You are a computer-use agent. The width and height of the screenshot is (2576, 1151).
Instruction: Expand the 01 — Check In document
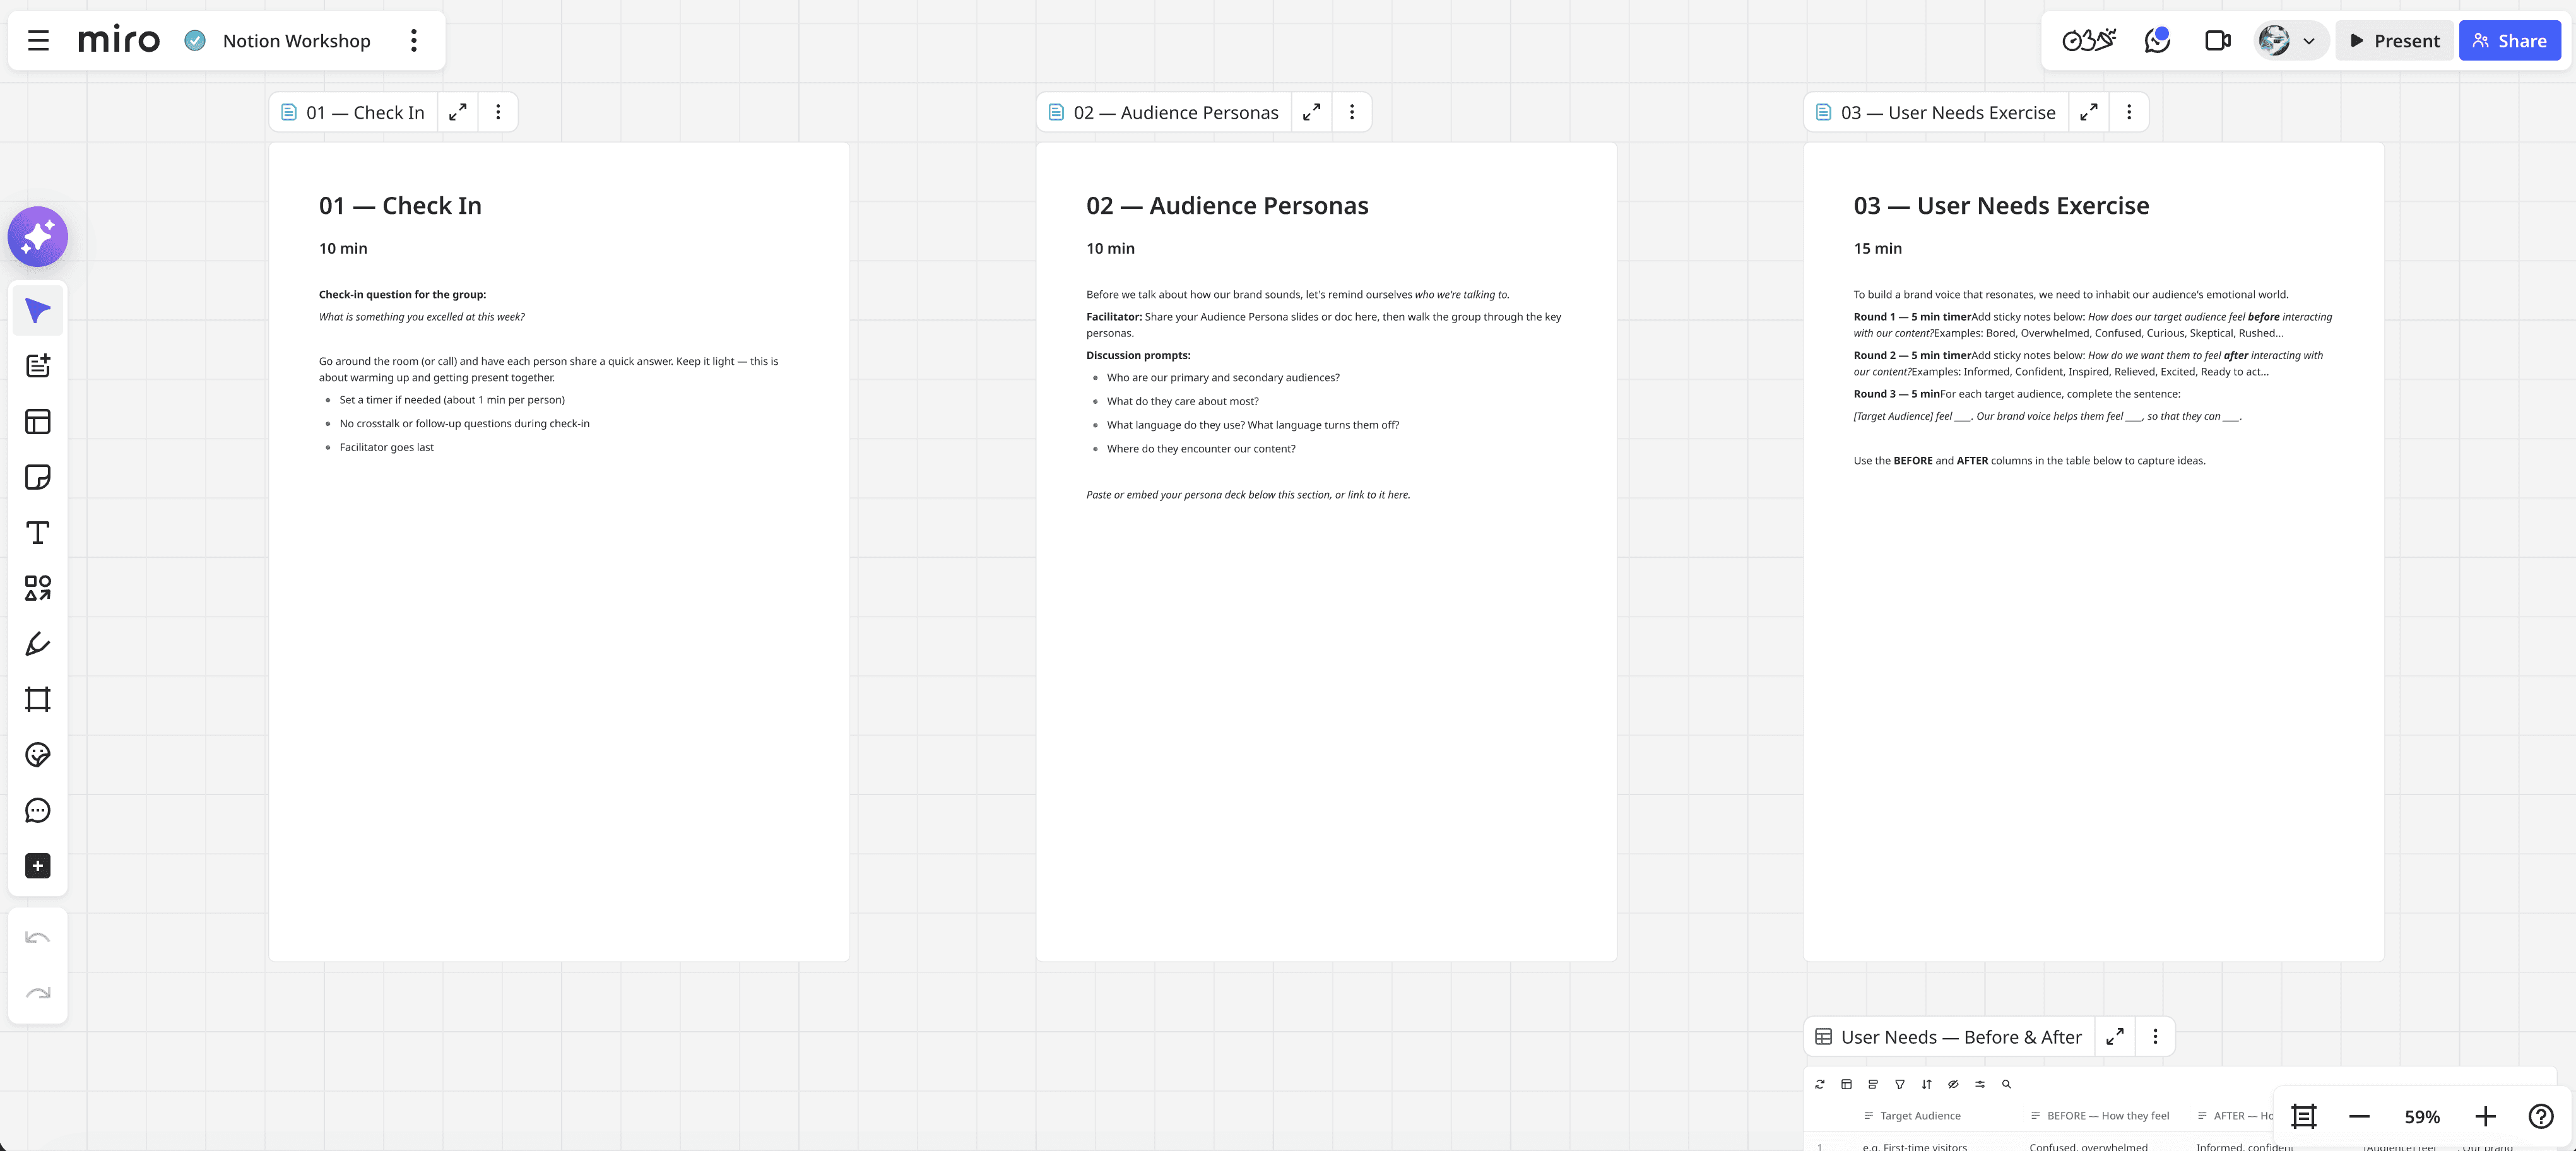(458, 113)
